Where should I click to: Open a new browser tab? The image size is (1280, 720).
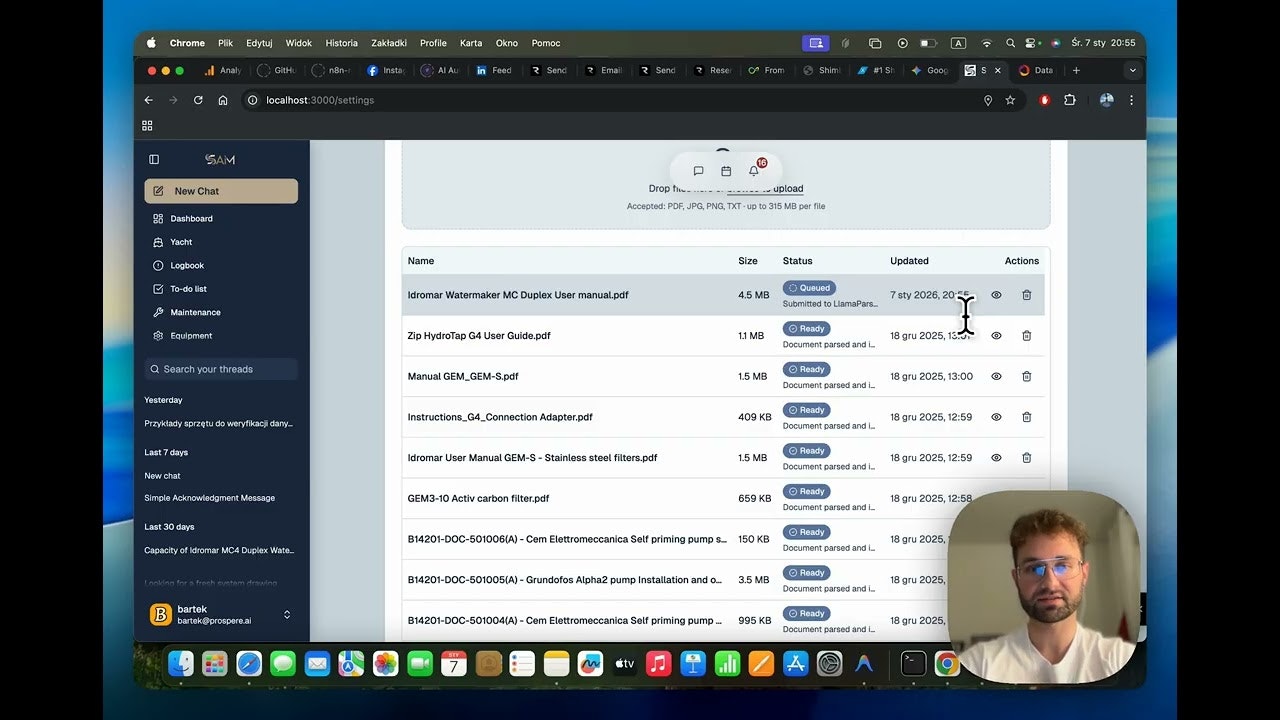(1076, 70)
